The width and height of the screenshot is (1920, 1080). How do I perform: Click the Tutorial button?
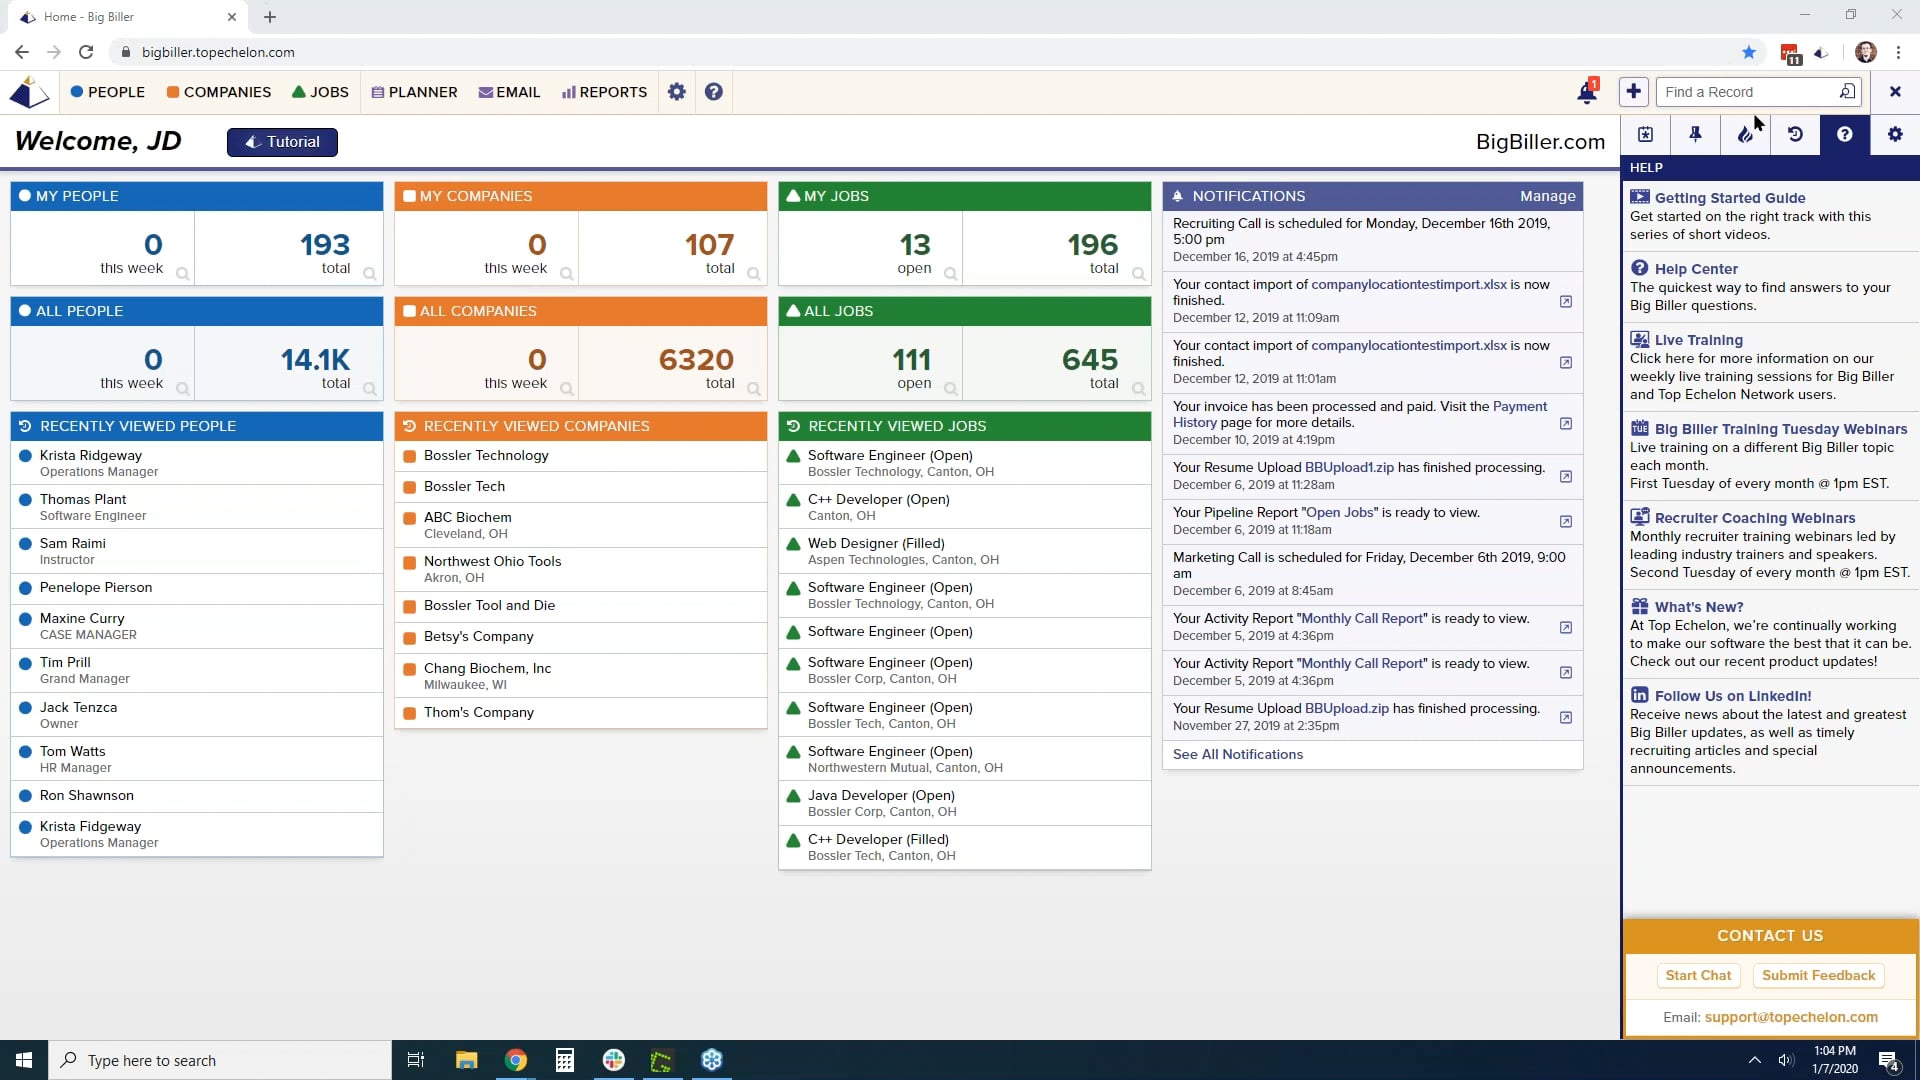(282, 142)
